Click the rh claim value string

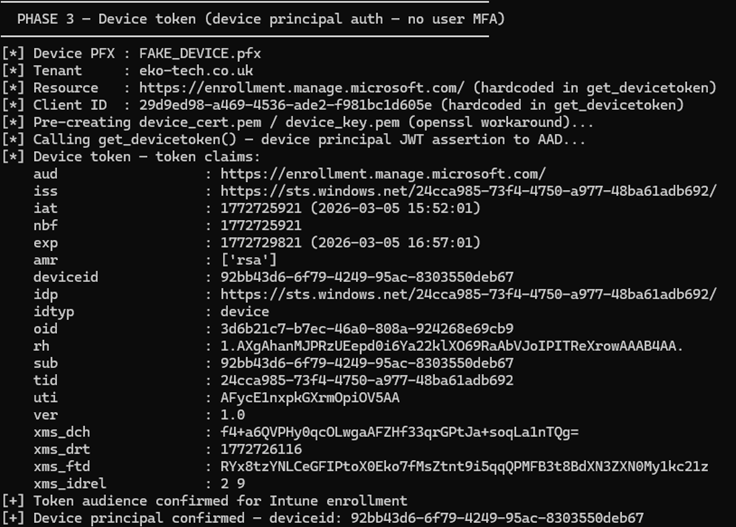[451, 345]
